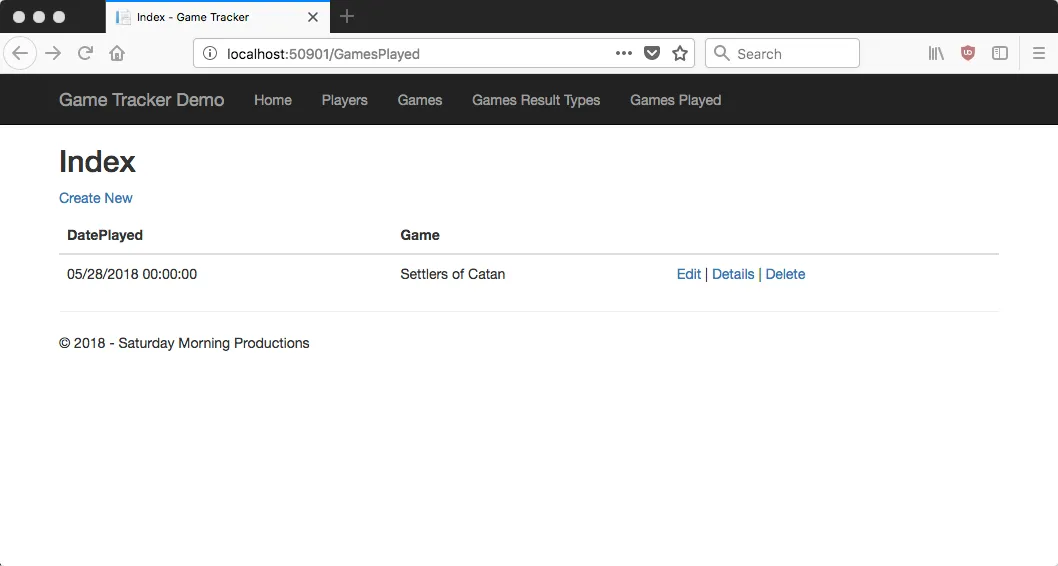The image size is (1058, 566).
Task: Close the Index - Game Tracker tab
Action: point(312,17)
